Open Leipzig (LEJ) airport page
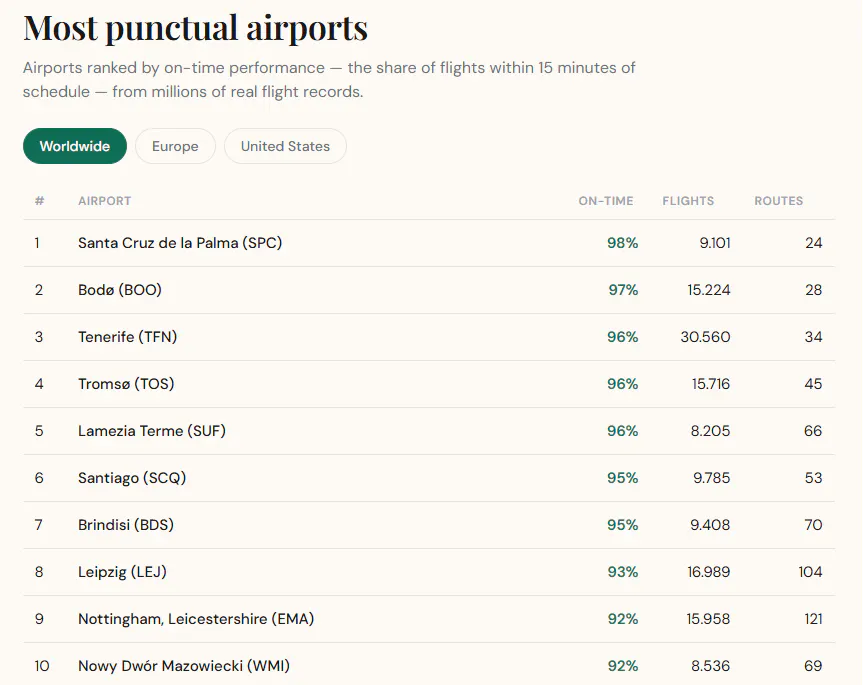863x685 pixels. tap(122, 572)
